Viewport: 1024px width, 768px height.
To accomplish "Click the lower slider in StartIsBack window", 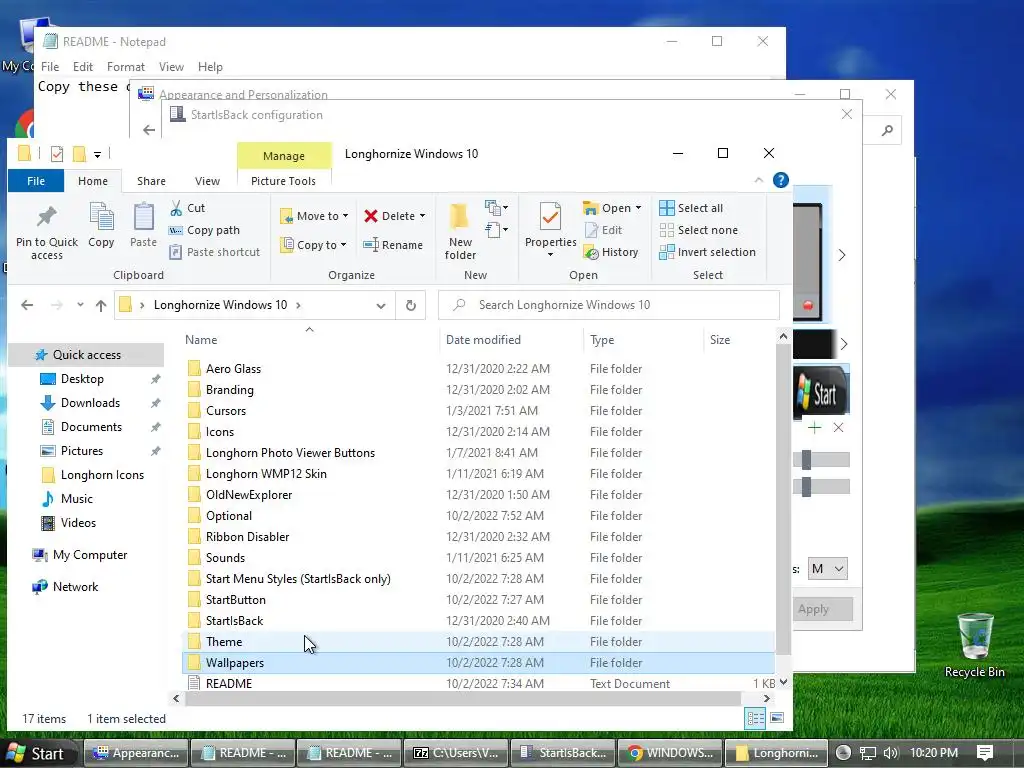I will coord(821,487).
